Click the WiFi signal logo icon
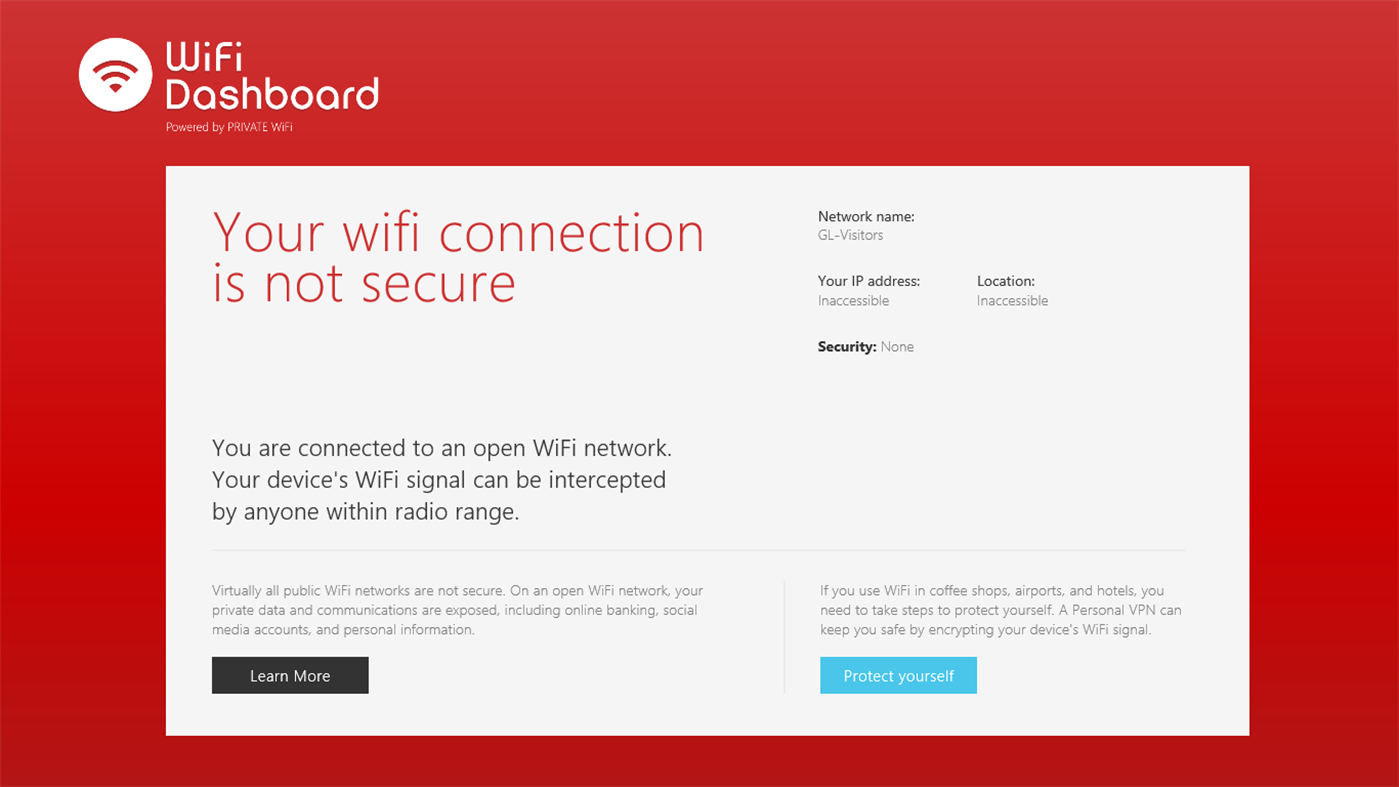1399x787 pixels. [x=116, y=75]
